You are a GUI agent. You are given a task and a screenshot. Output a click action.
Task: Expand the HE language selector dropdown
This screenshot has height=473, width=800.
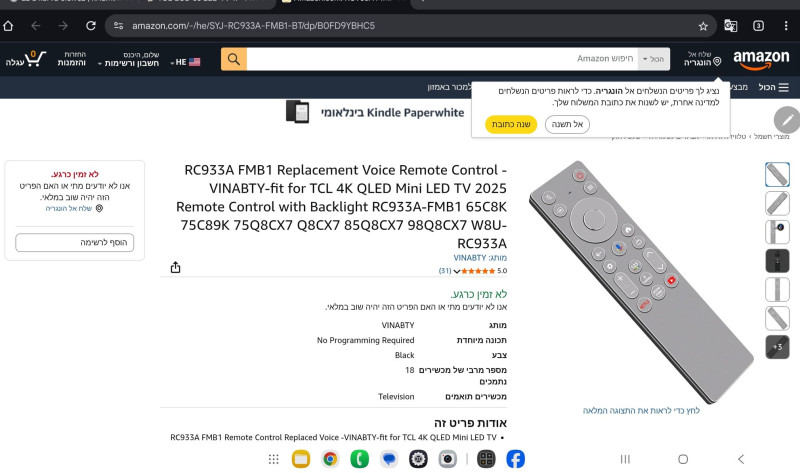[185, 62]
